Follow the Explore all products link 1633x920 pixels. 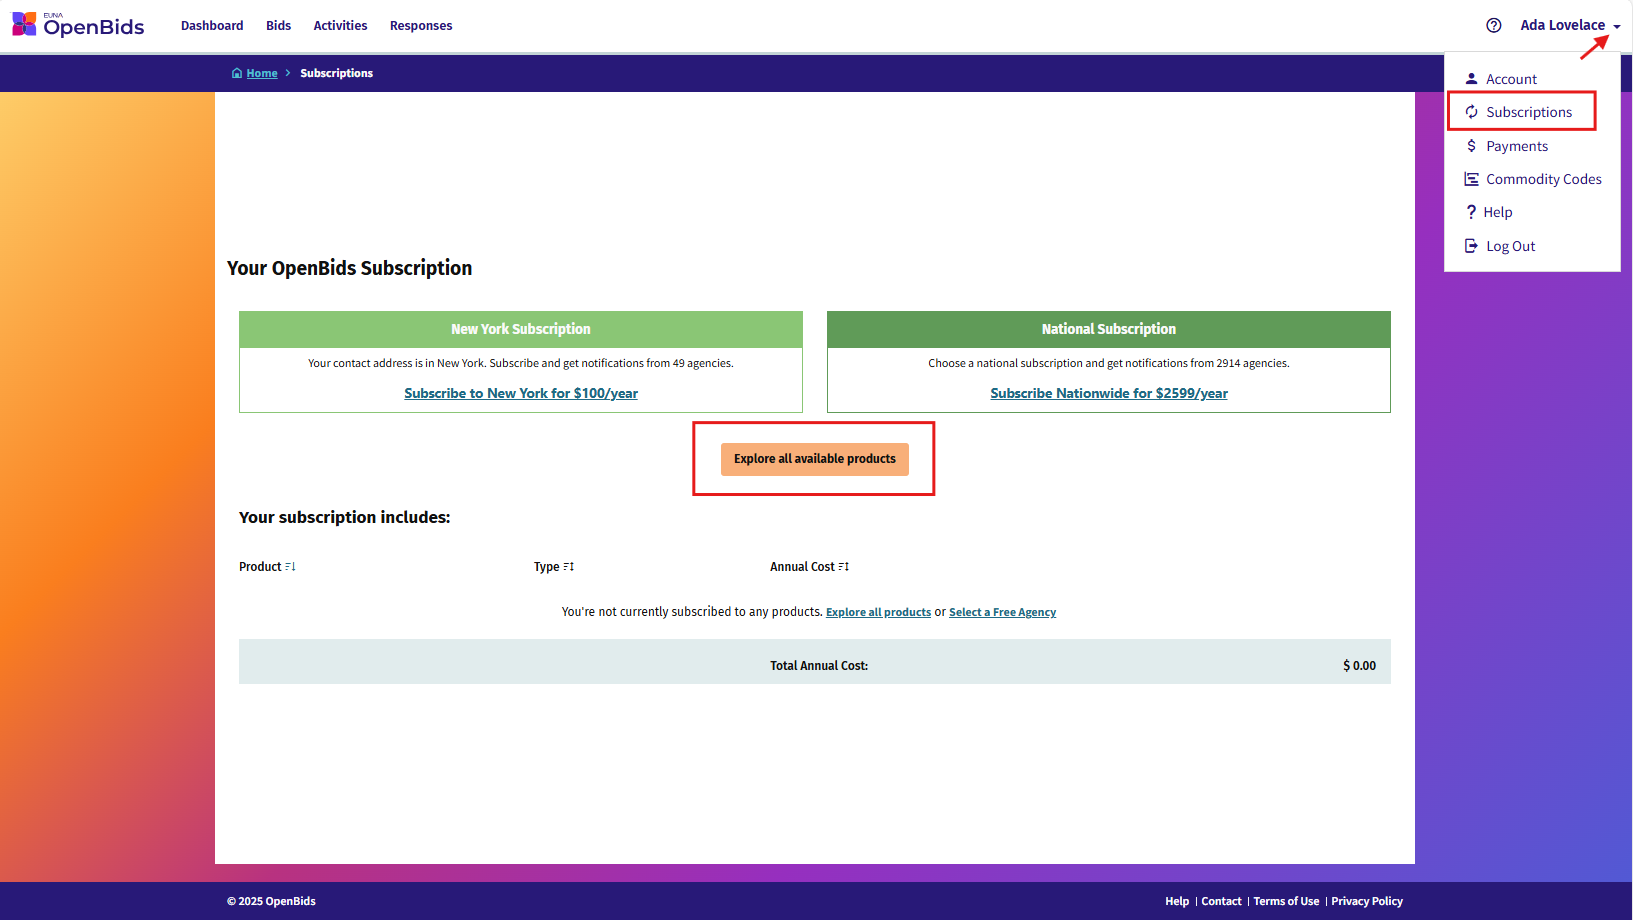coord(878,612)
